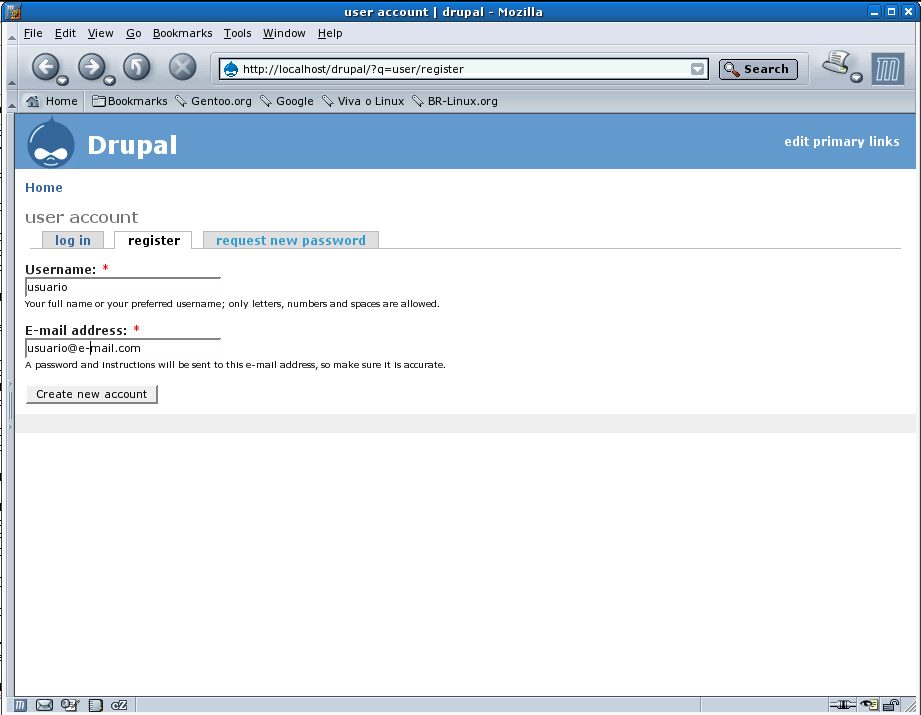This screenshot has height=715, width=921.
Task: Go forward with the Forward arrow button
Action: (92, 66)
